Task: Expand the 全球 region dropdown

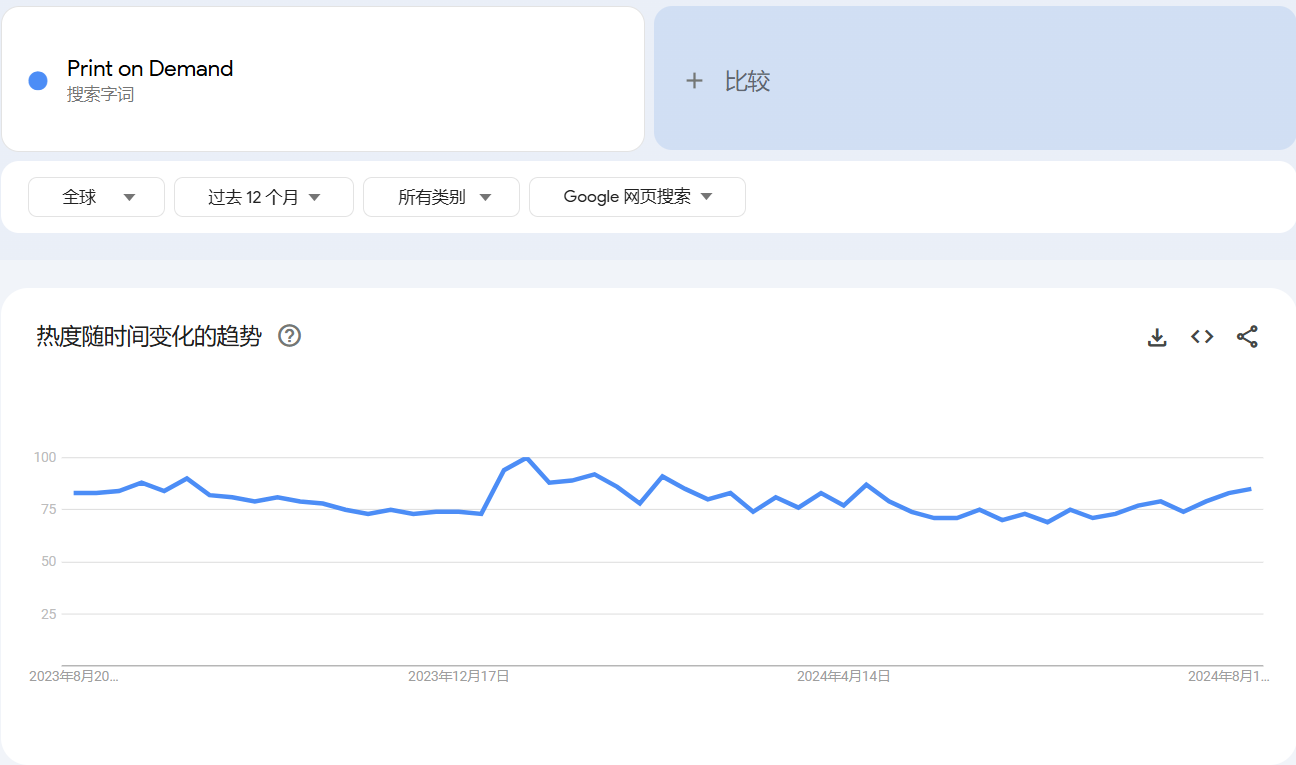Action: point(96,197)
